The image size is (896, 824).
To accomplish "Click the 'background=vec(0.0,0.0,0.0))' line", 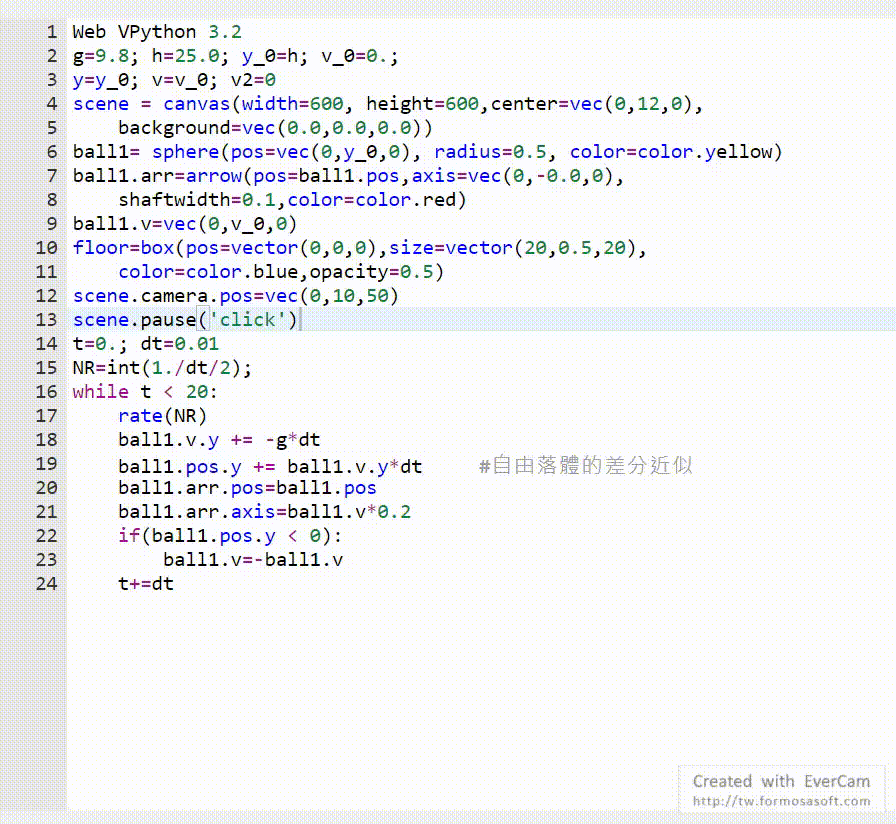I will pos(275,128).
